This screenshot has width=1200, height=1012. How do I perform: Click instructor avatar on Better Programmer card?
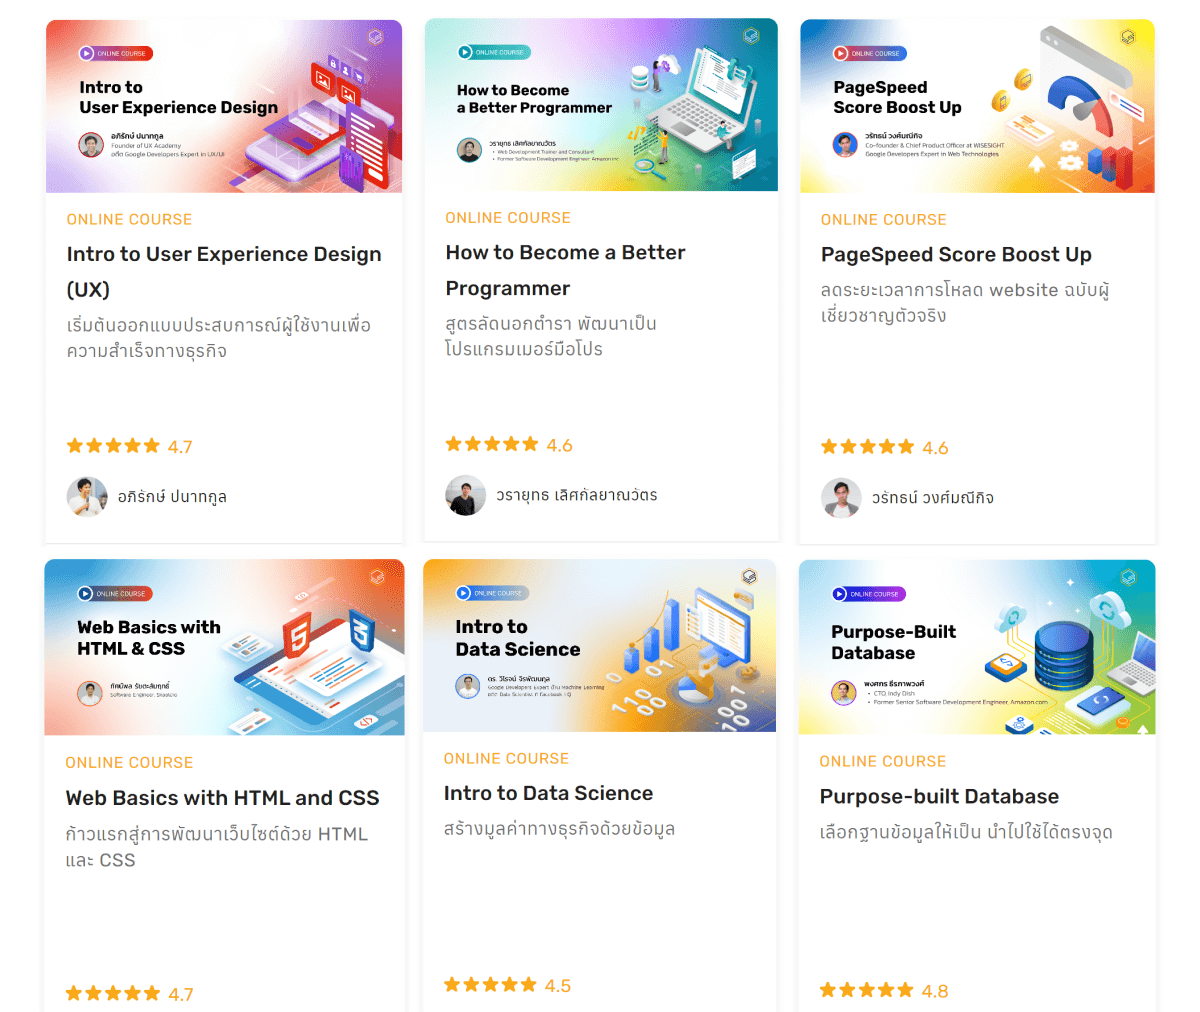465,495
